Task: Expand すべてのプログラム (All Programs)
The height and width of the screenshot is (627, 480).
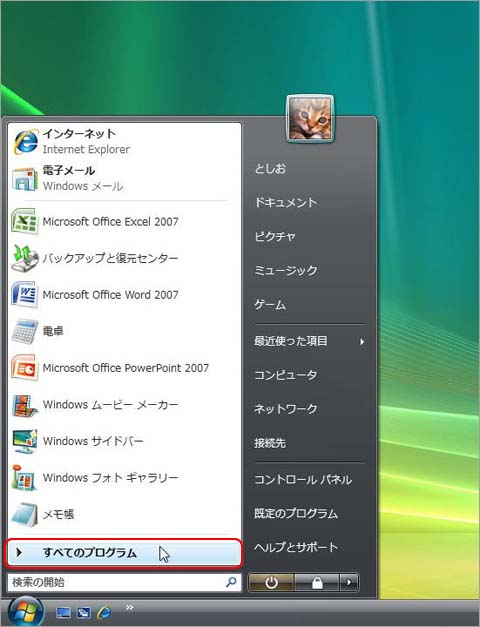Action: (124, 553)
